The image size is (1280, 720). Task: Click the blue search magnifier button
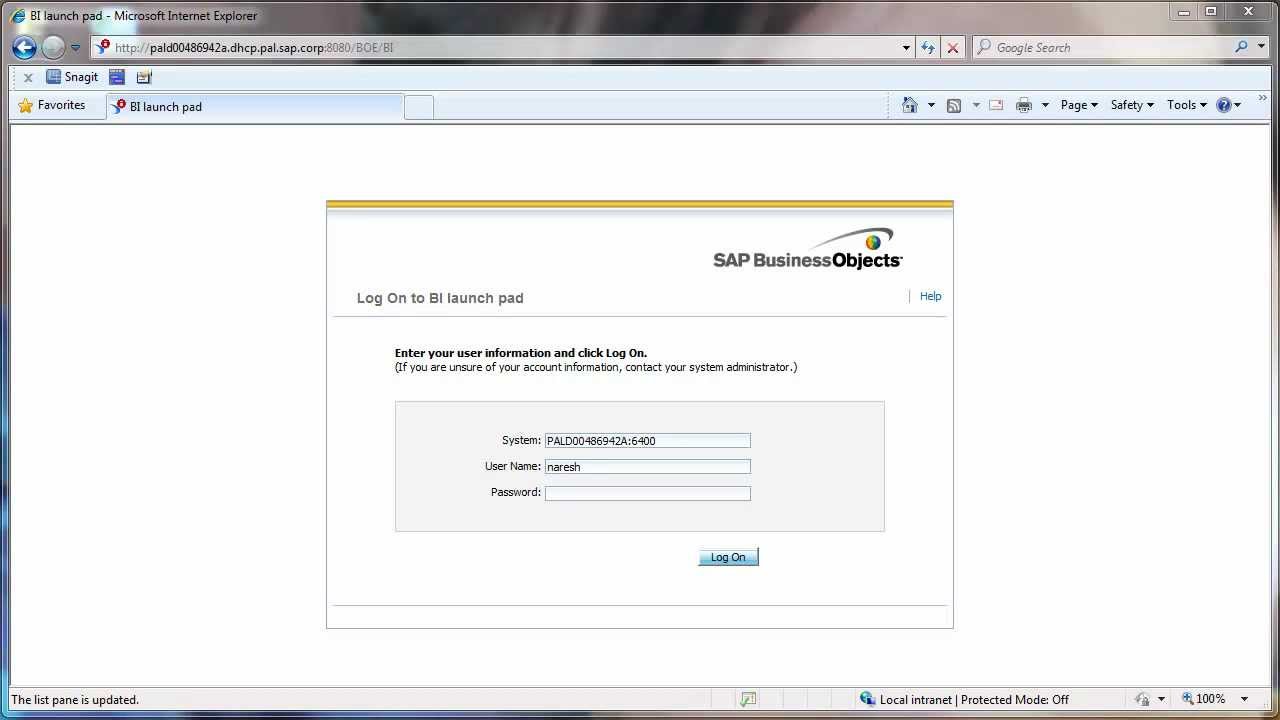(x=1242, y=47)
